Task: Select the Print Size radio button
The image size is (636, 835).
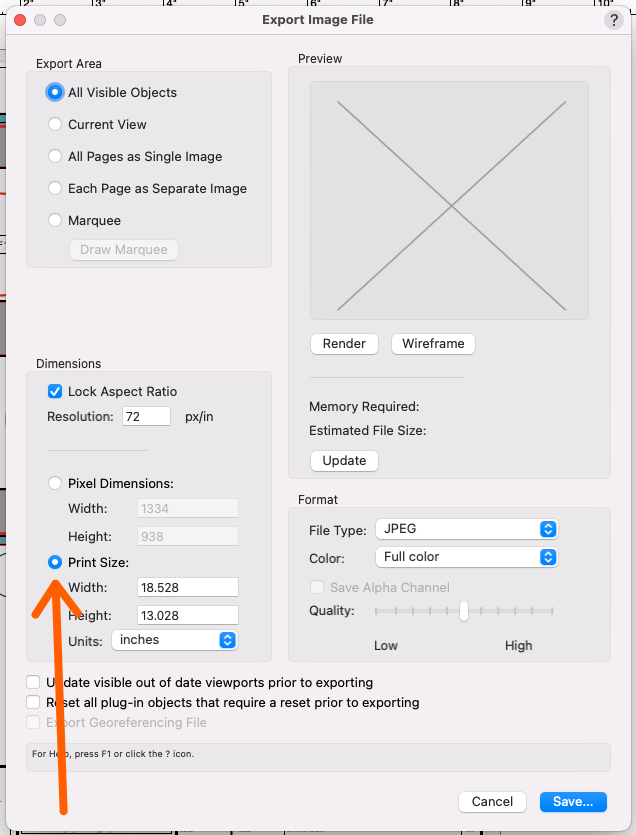Action: click(x=55, y=562)
